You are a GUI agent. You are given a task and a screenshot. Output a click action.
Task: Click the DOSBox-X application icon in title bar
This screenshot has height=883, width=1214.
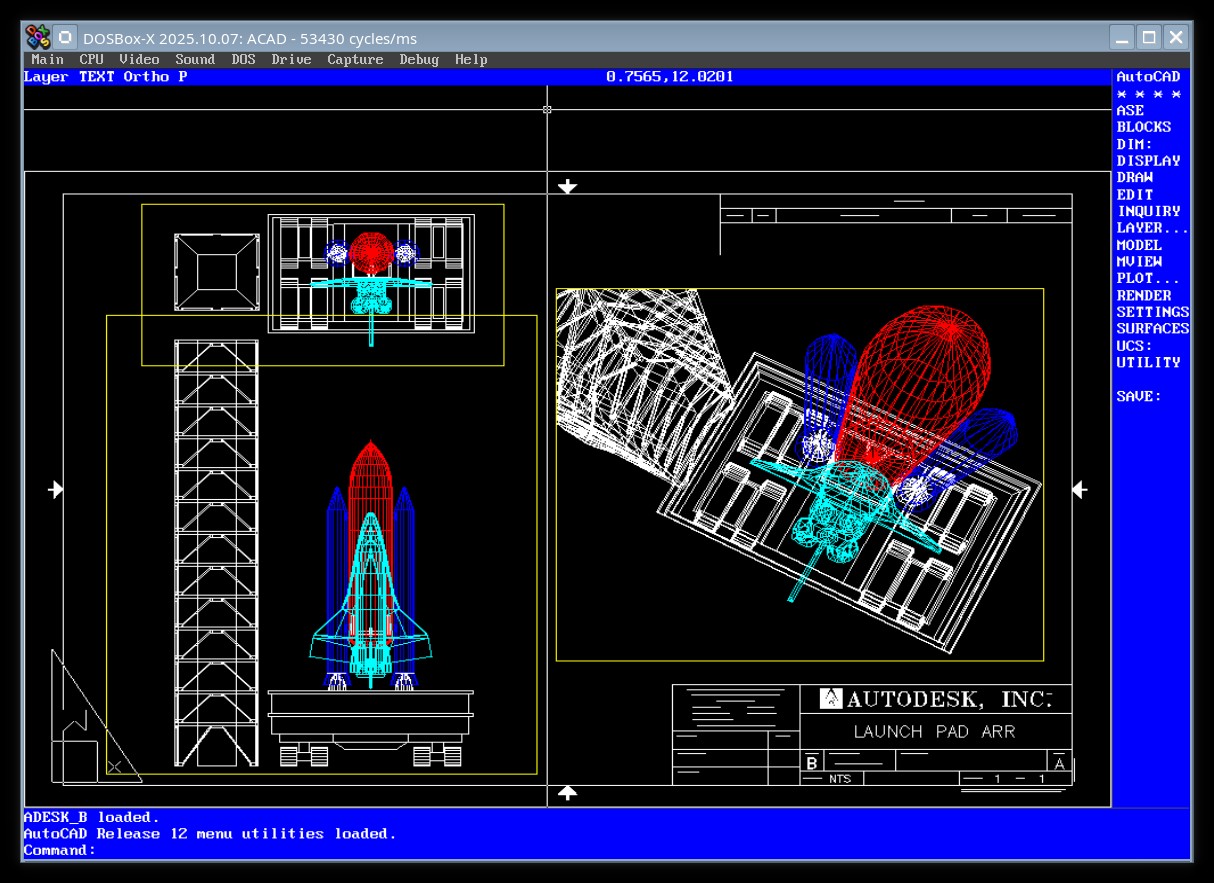[x=37, y=38]
